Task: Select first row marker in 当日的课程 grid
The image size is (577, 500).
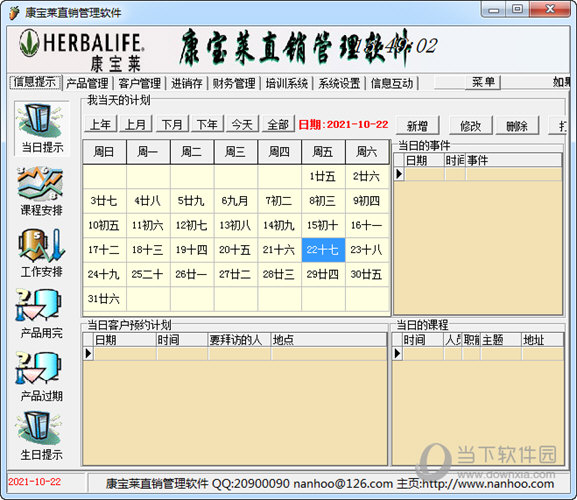Action: 397,354
